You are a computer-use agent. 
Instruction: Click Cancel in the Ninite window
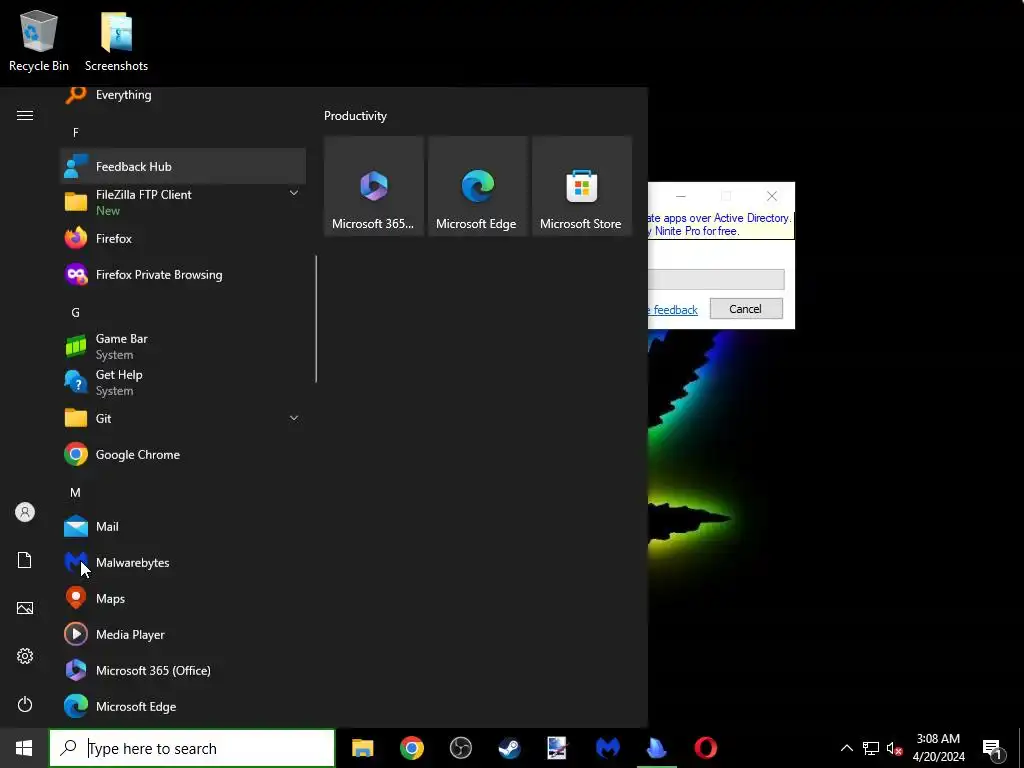746,309
